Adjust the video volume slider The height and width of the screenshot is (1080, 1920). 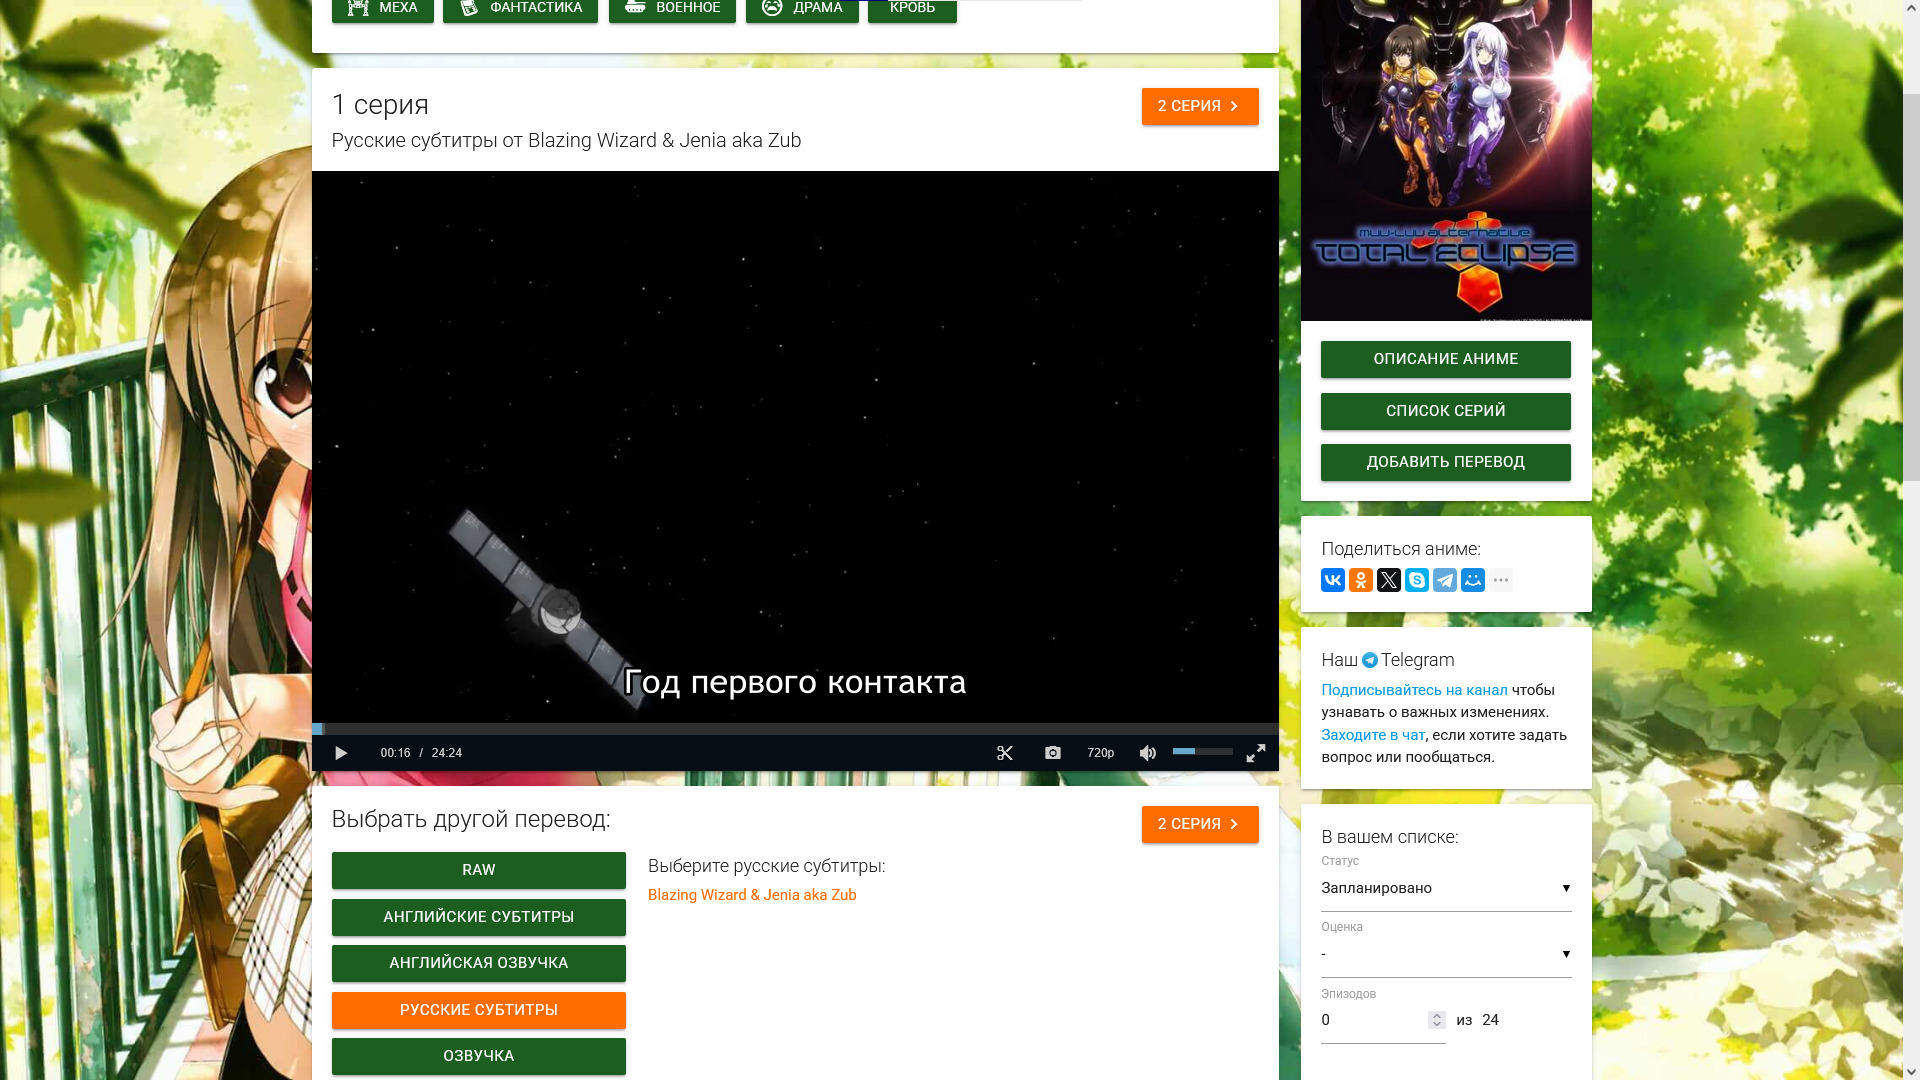(x=1203, y=751)
